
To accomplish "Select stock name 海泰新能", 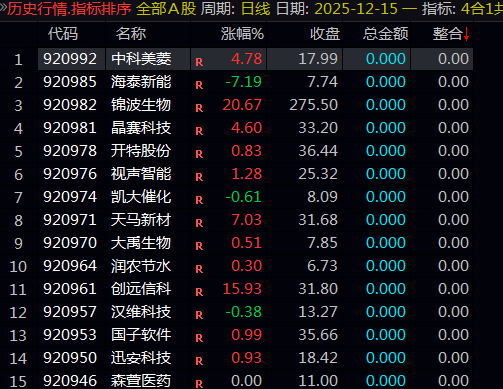I will pyautogui.click(x=141, y=82).
